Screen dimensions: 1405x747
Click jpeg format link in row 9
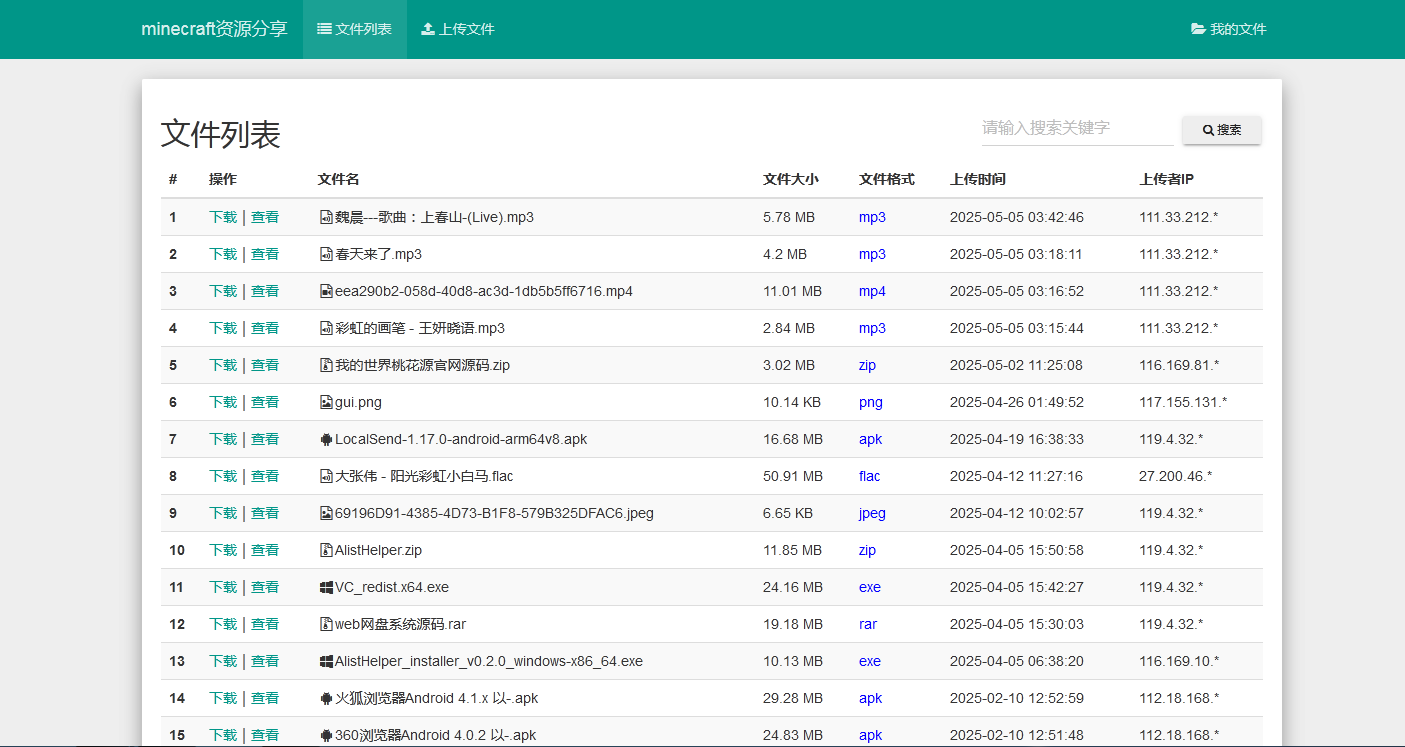[872, 513]
